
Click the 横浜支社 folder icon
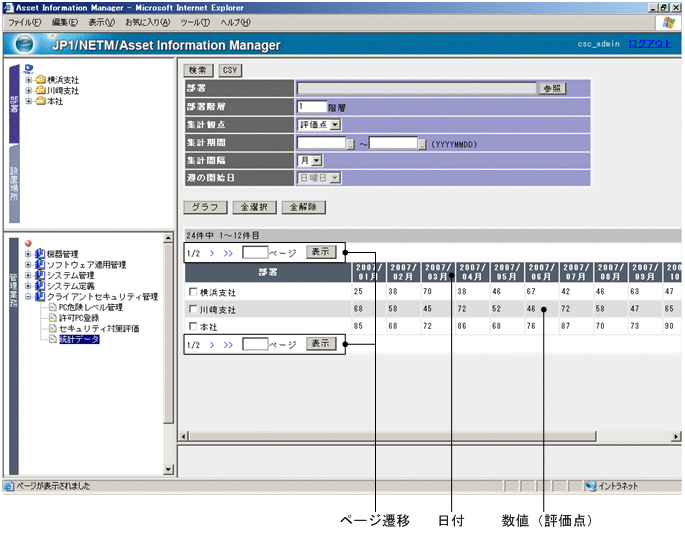(40, 80)
